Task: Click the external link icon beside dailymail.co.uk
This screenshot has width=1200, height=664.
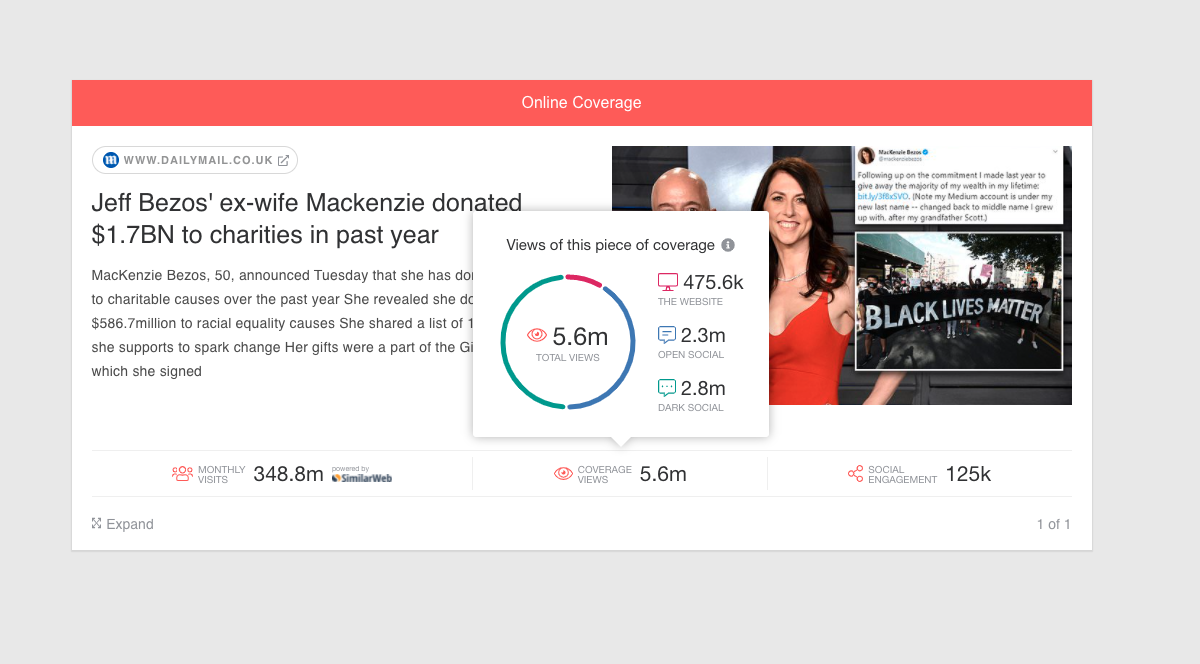Action: coord(283,160)
